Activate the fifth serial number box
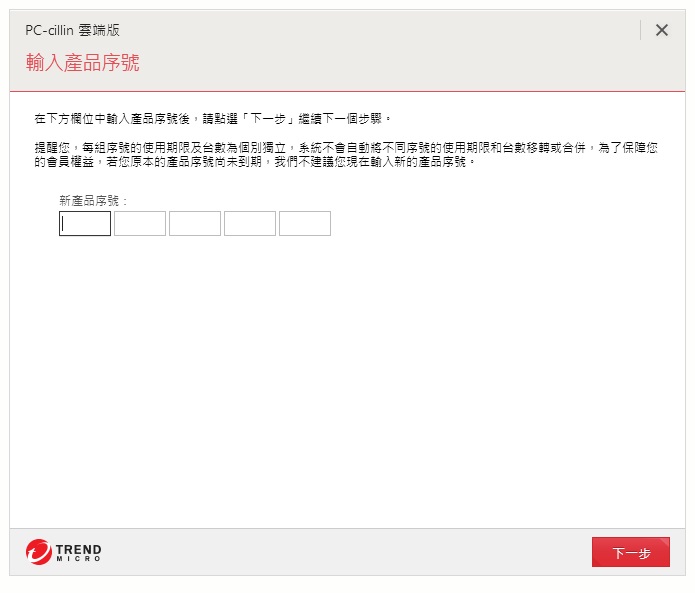This screenshot has width=695, height=593. pos(305,224)
